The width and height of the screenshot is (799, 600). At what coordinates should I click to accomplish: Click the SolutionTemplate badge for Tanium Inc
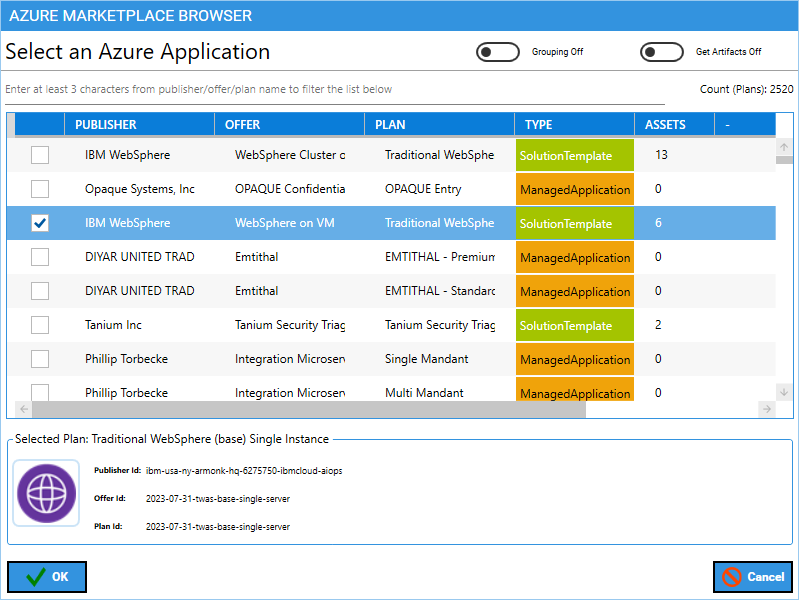574,325
